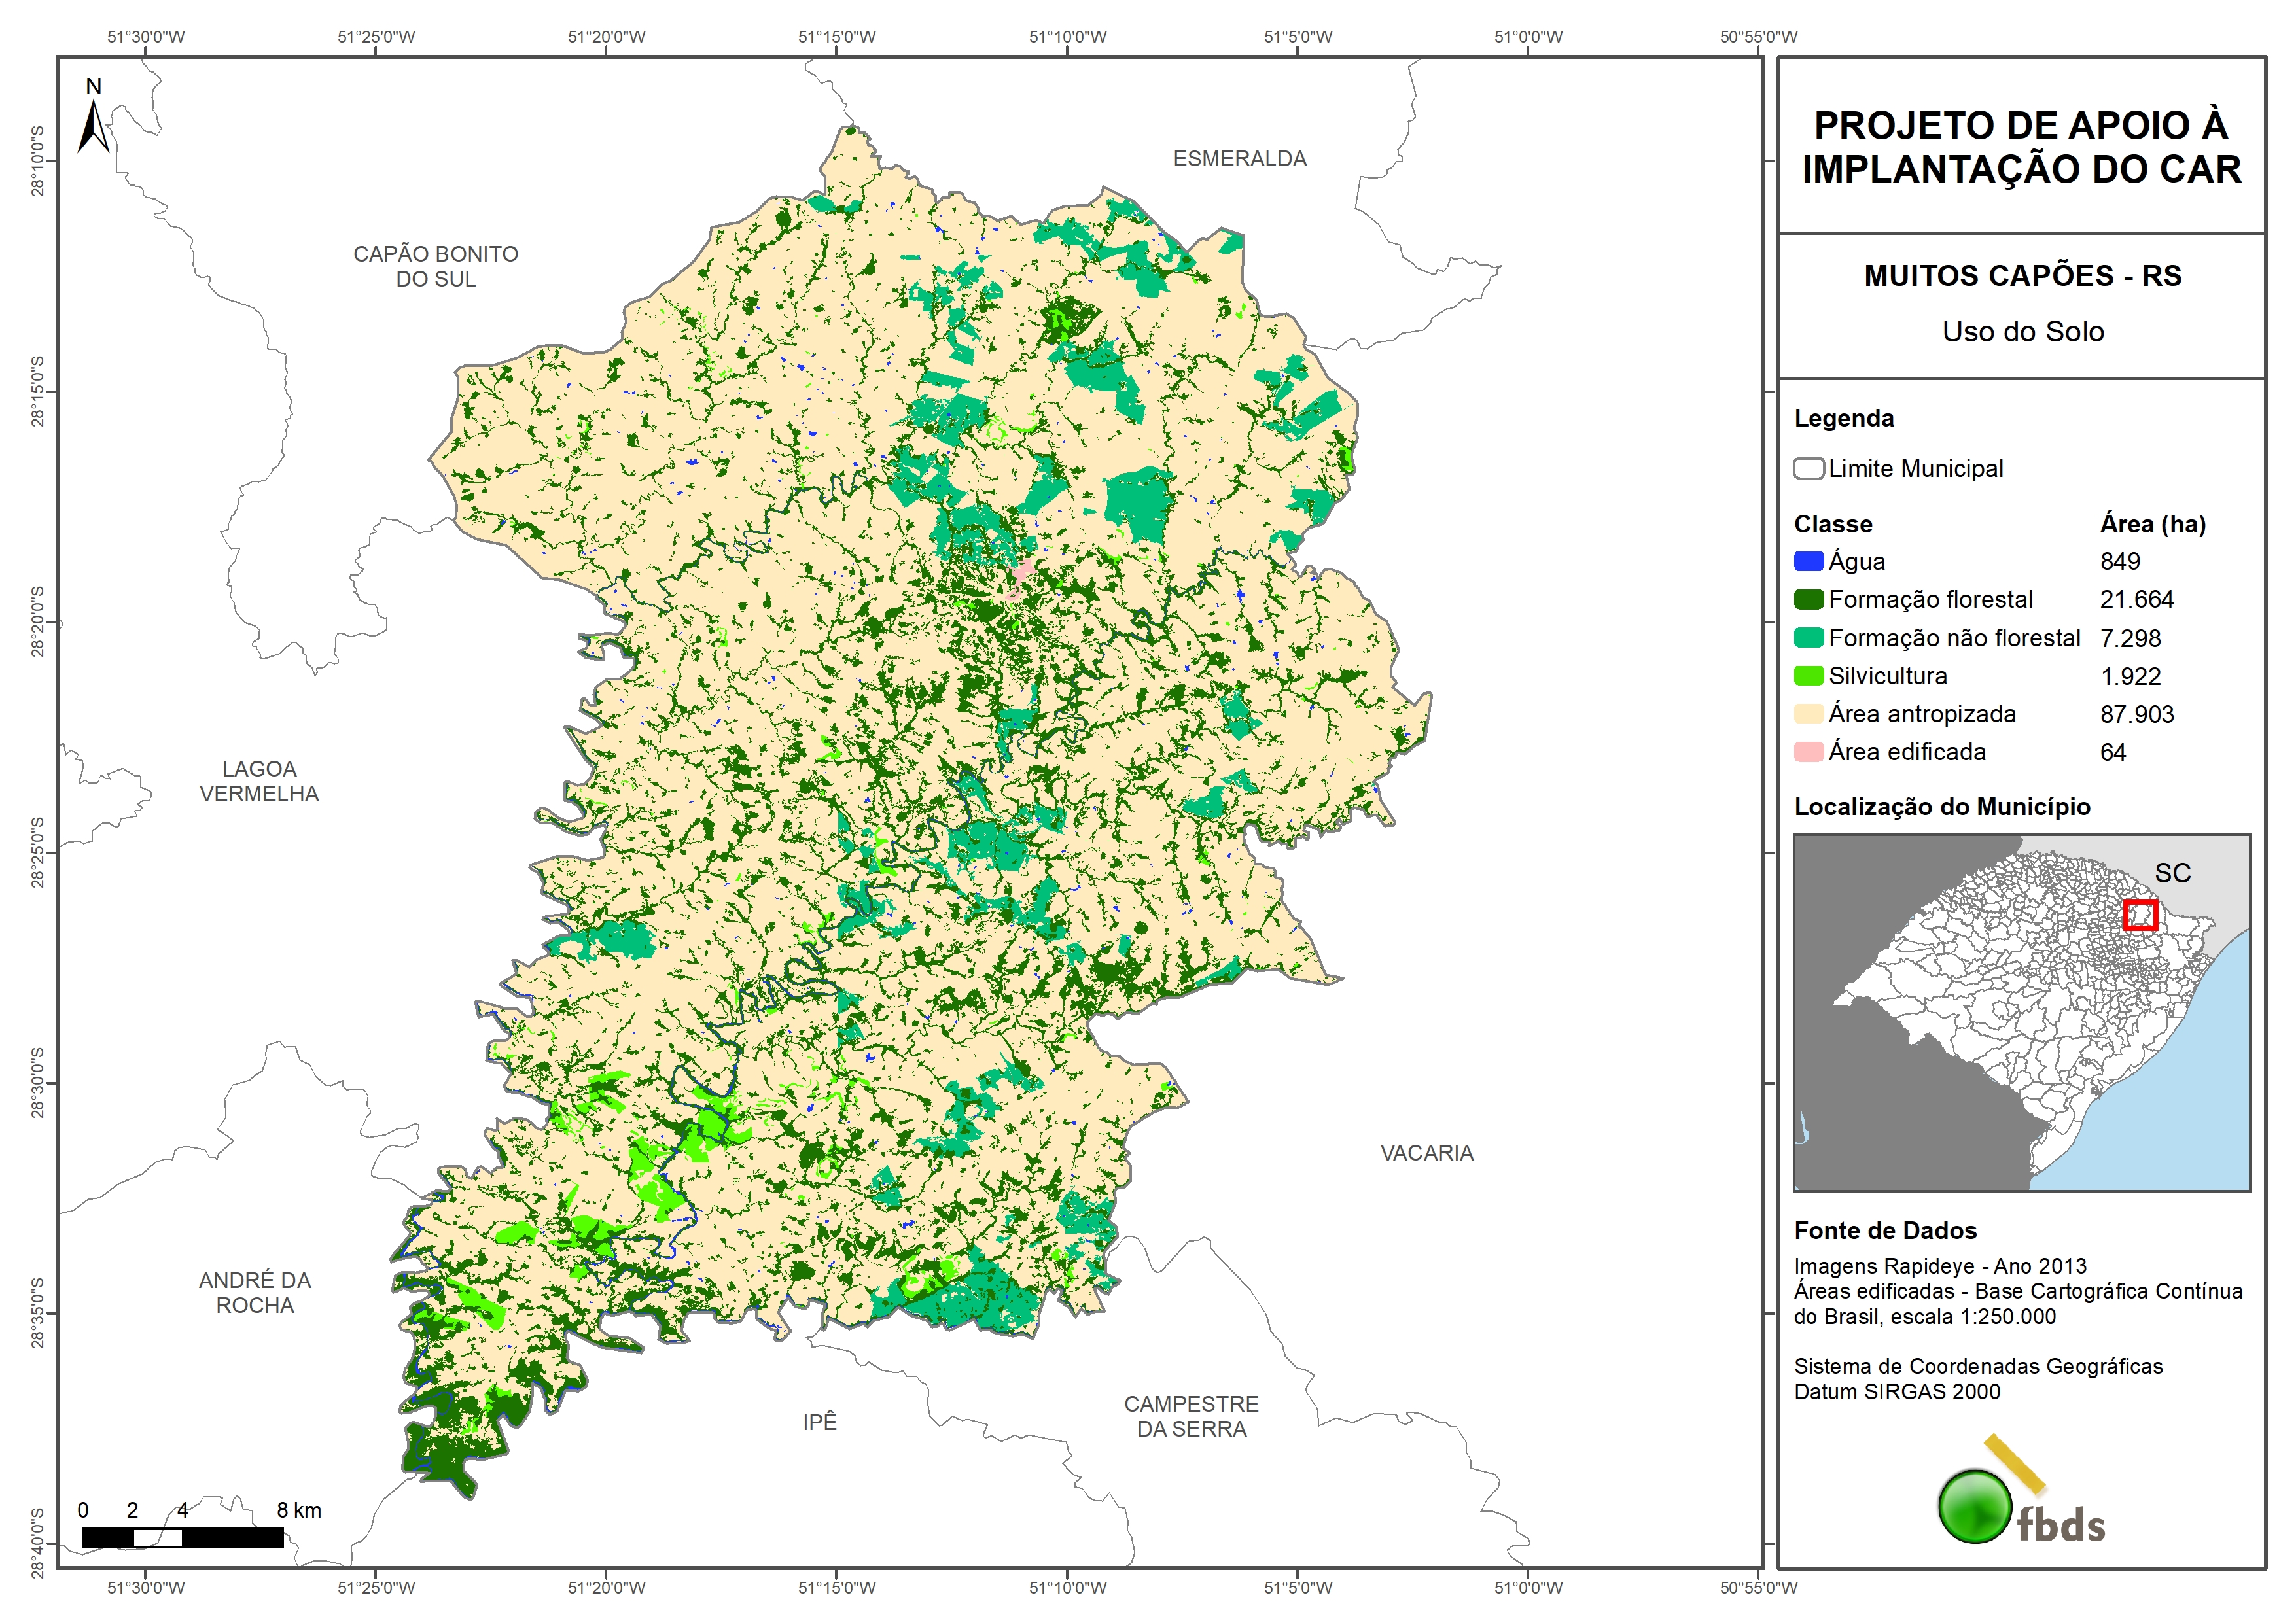Click the Área edificada pink swatch
The width and height of the screenshot is (2296, 1623).
coord(1808,751)
